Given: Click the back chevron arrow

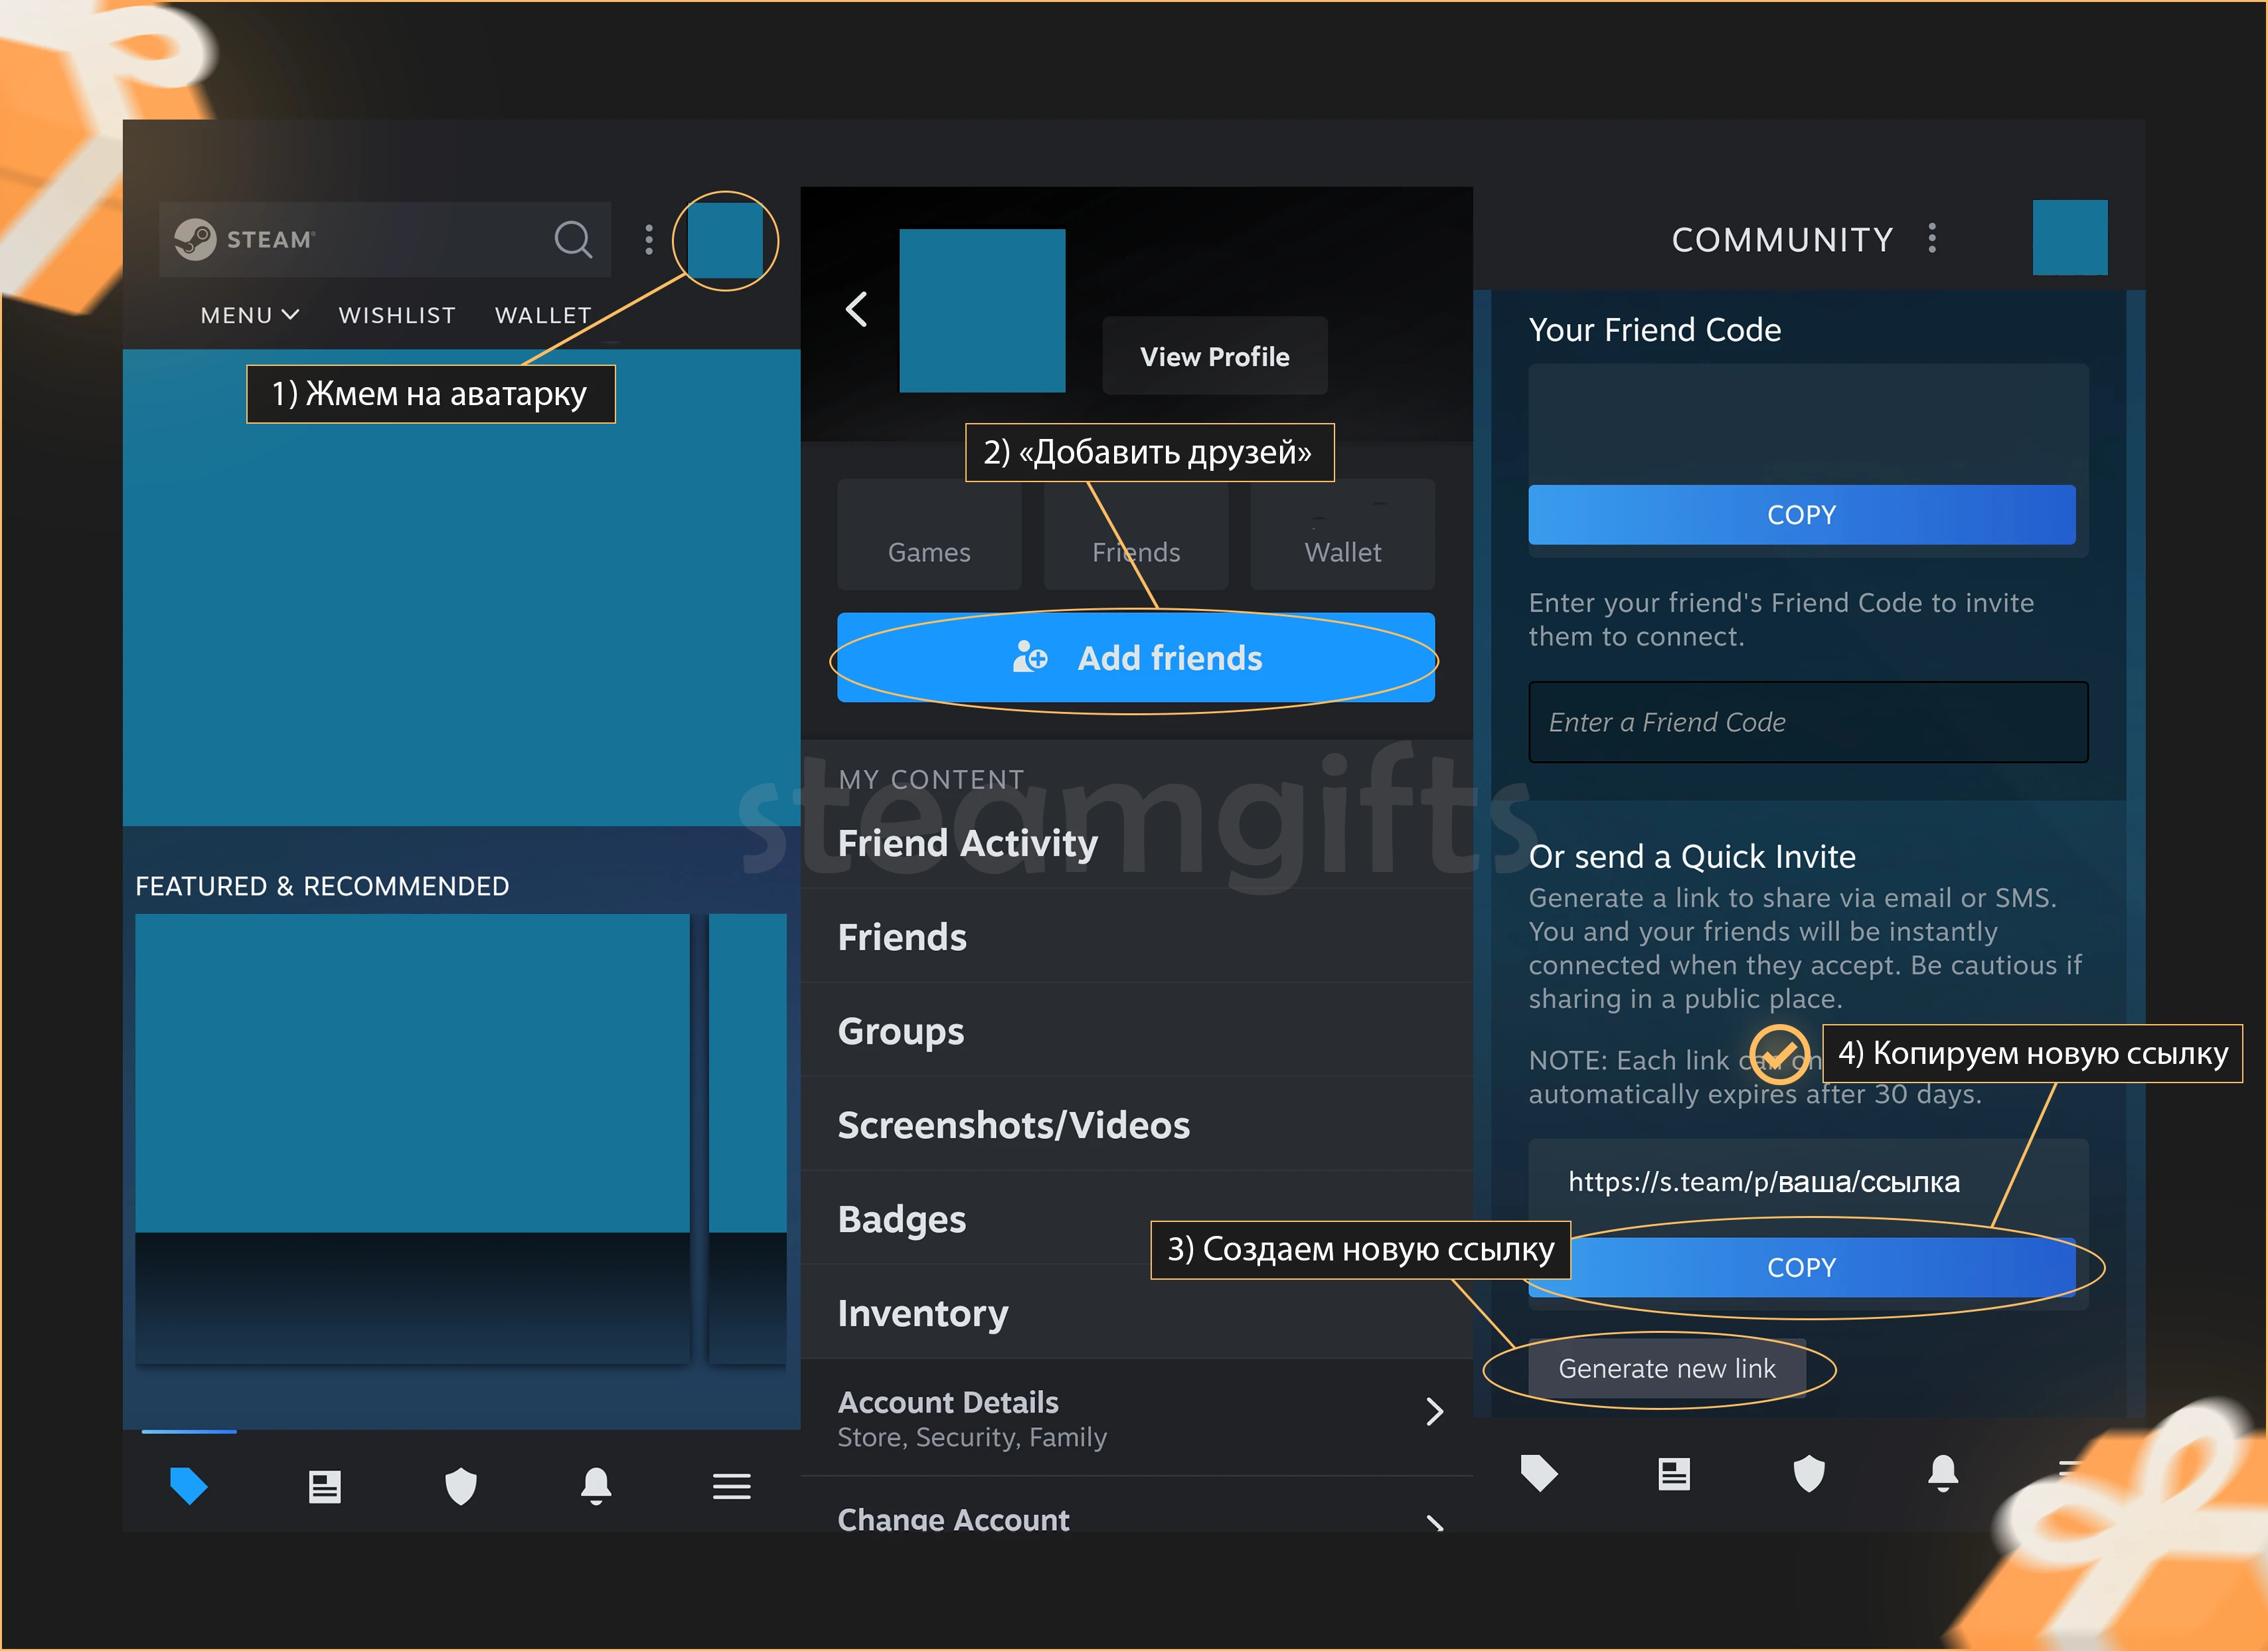Looking at the screenshot, I should 858,308.
